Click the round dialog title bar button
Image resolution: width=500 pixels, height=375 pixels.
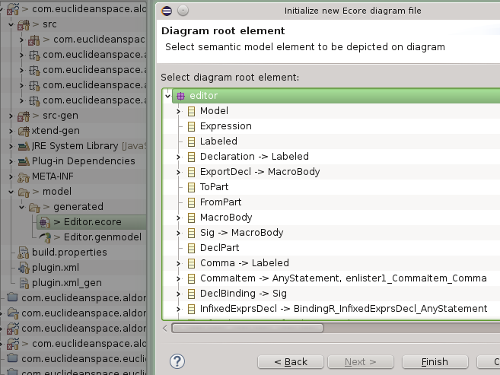[x=183, y=11]
